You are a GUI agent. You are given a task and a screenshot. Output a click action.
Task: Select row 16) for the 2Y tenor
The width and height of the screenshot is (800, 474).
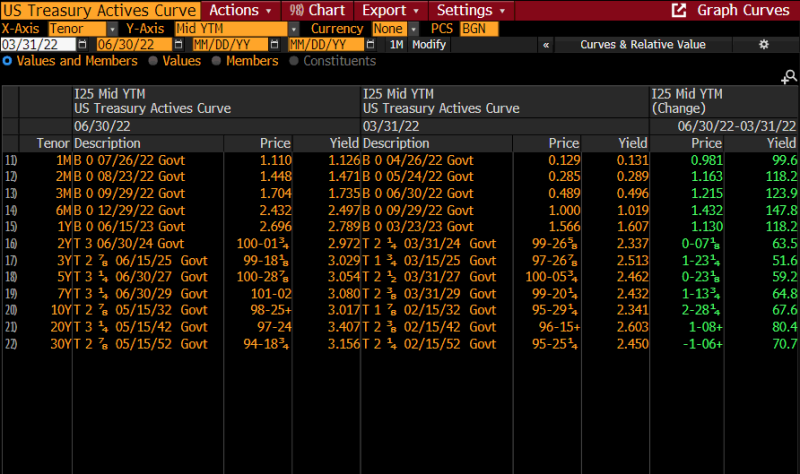pos(400,243)
